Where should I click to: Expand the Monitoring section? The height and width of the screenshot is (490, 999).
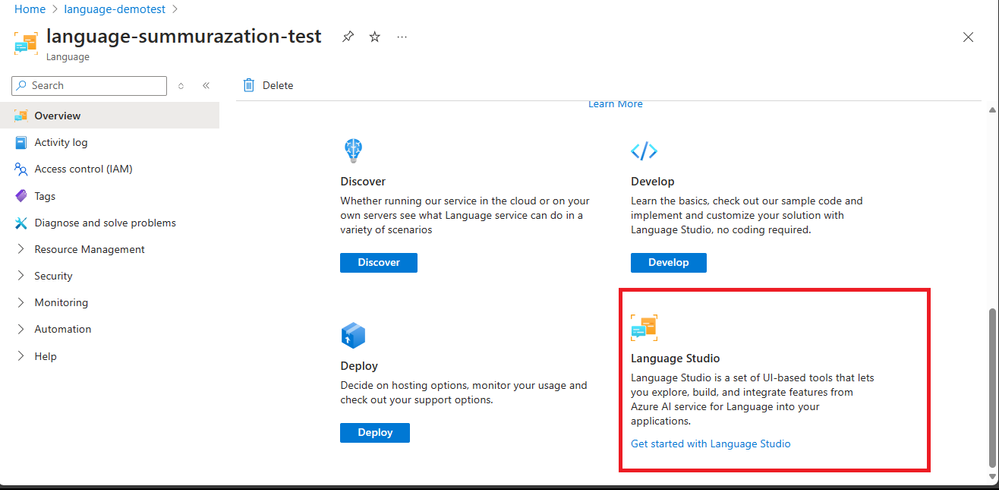coord(21,302)
